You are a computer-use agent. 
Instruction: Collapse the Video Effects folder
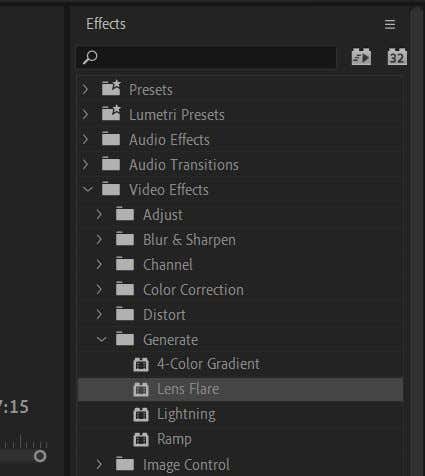pyautogui.click(x=88, y=190)
